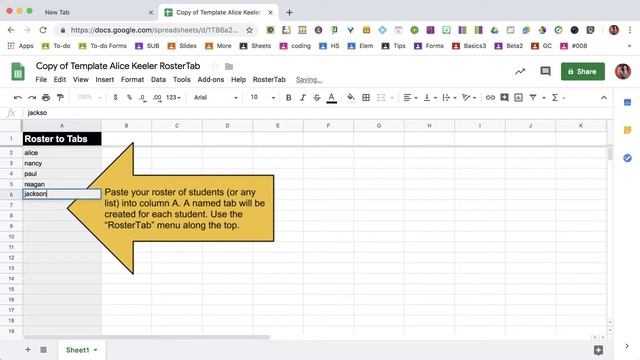Open the font size 10 dropdown
This screenshot has width=640, height=360.
point(262,98)
